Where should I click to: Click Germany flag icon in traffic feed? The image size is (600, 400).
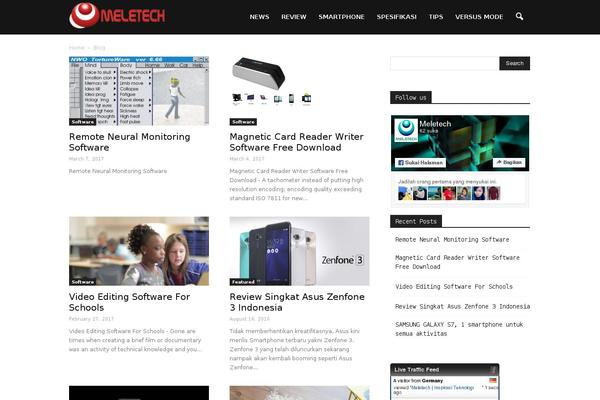point(492,380)
